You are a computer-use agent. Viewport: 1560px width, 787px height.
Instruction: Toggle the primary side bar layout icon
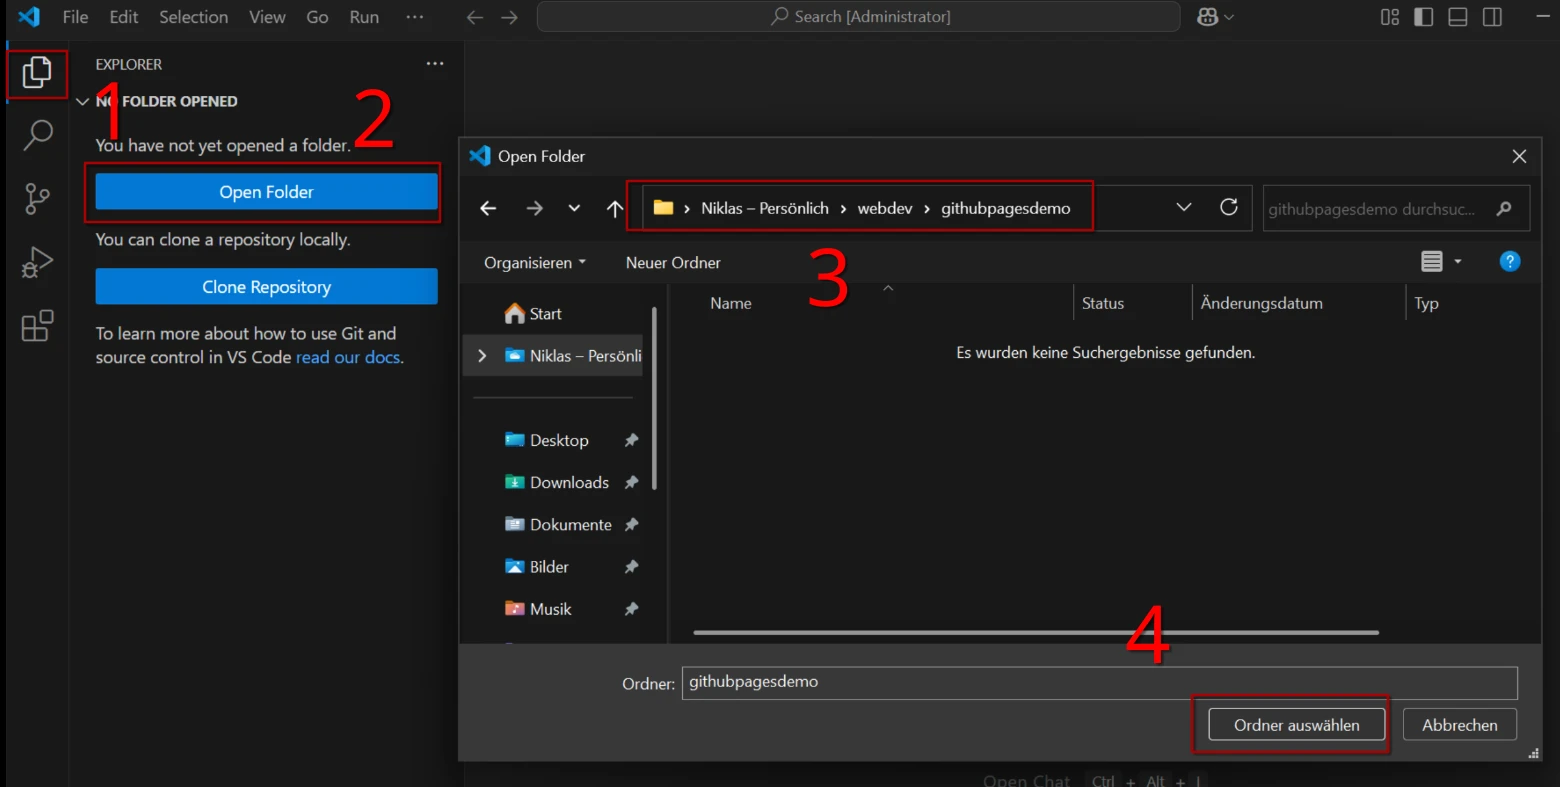click(1423, 17)
